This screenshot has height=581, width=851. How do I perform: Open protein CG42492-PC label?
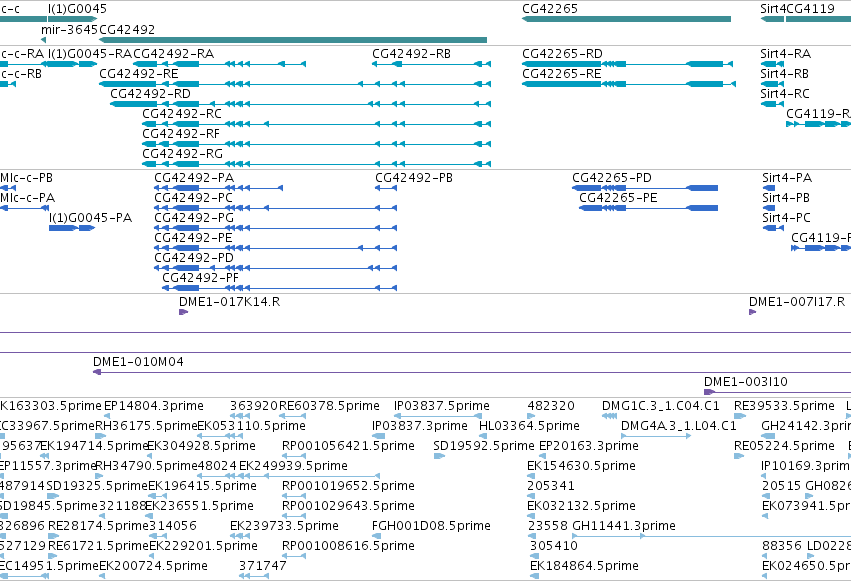pyautogui.click(x=194, y=198)
